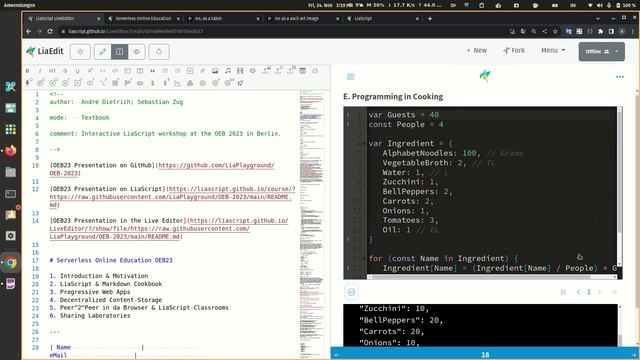The width and height of the screenshot is (640, 360).
Task: Toggle light/dark theme sun button
Action: (80, 52)
